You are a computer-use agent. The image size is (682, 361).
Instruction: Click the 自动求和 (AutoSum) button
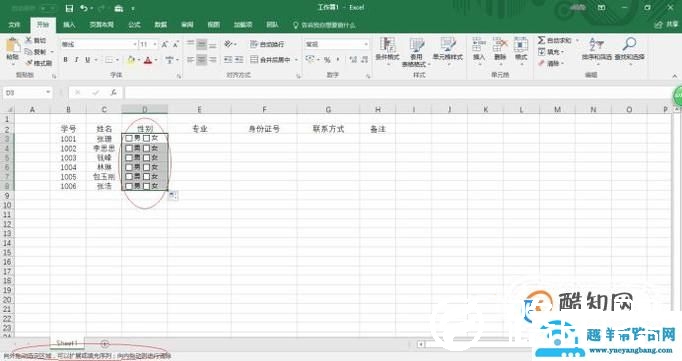tap(555, 40)
